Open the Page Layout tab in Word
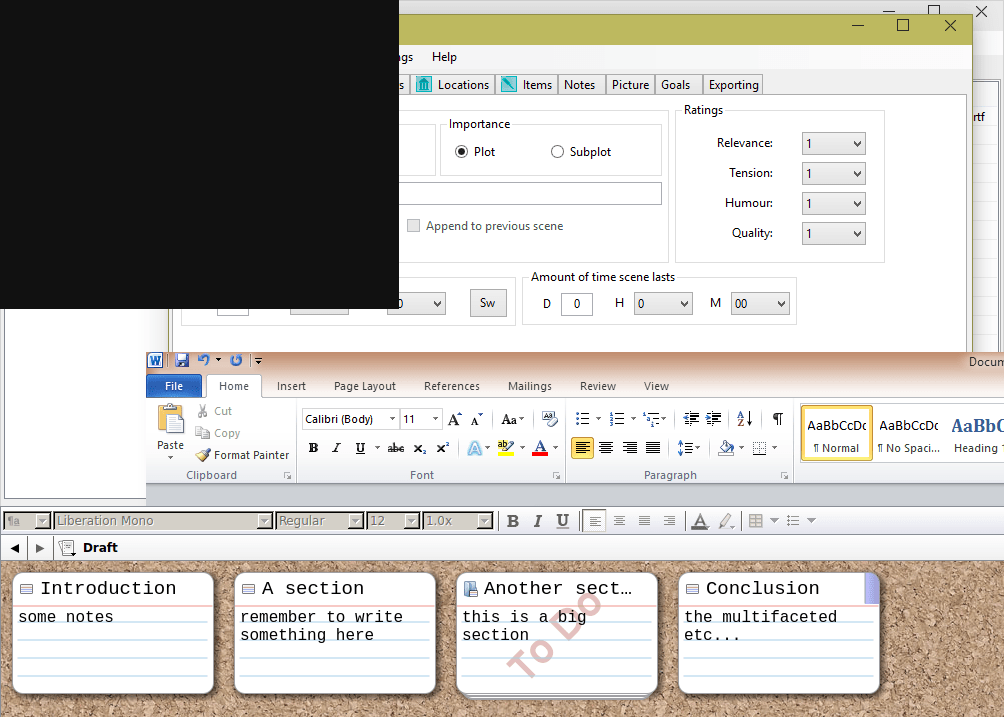The height and width of the screenshot is (717, 1004). (x=365, y=387)
